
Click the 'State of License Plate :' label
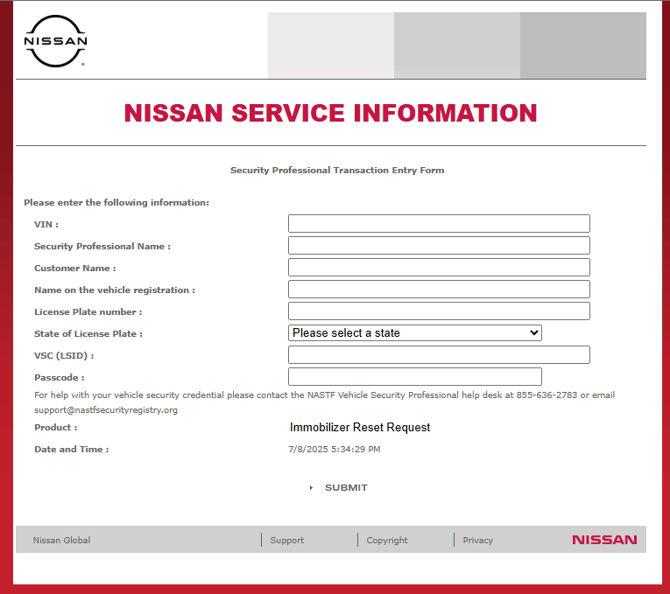coord(88,334)
